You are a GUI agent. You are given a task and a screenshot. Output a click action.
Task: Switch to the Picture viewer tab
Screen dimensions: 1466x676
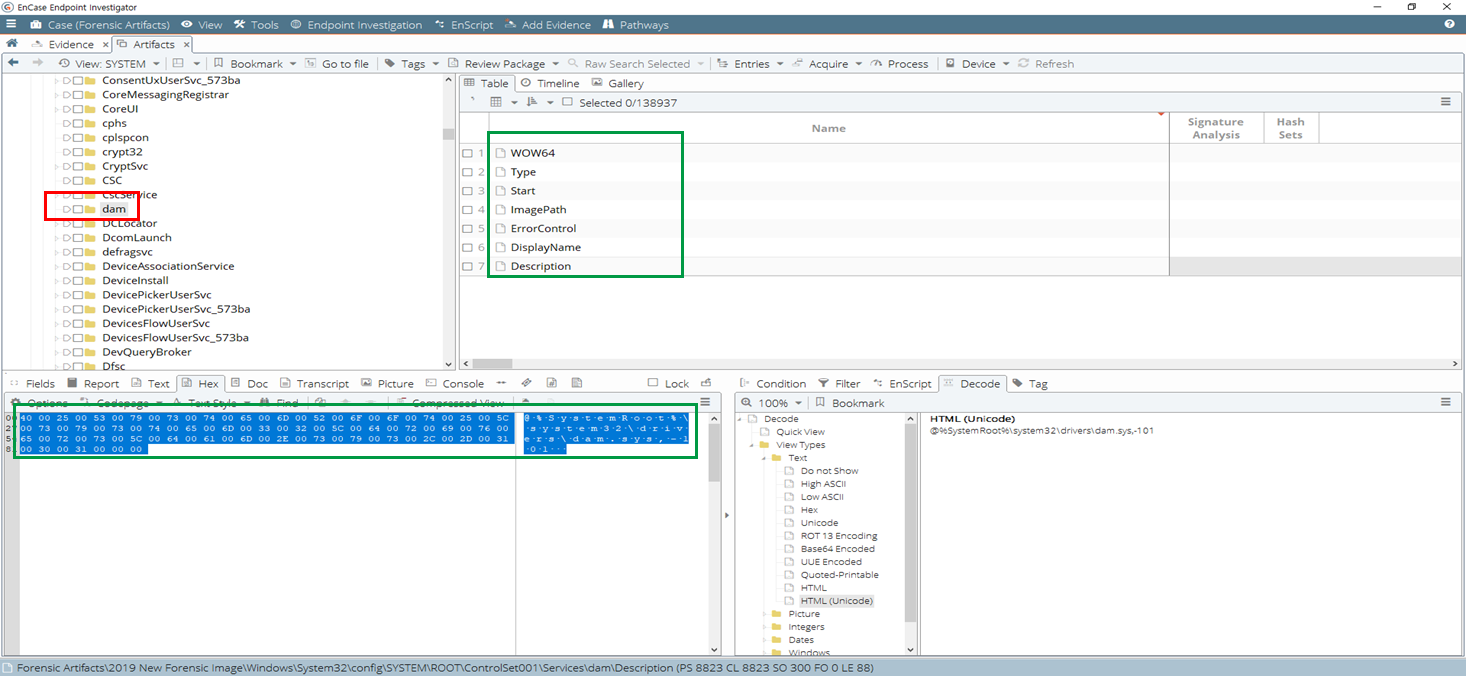[387, 383]
